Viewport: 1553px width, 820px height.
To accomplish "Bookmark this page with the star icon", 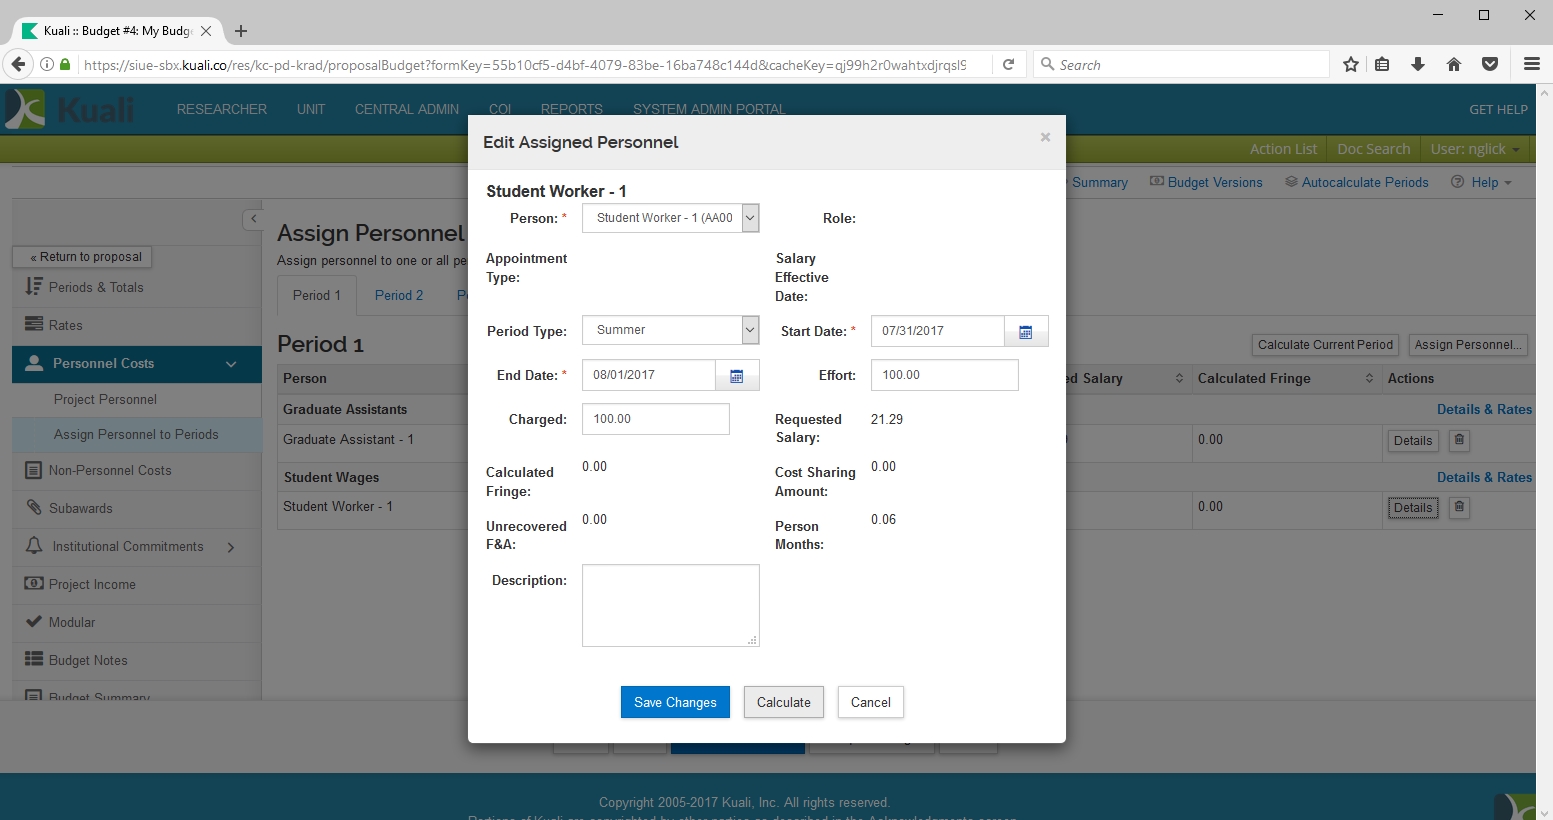I will pyautogui.click(x=1351, y=64).
